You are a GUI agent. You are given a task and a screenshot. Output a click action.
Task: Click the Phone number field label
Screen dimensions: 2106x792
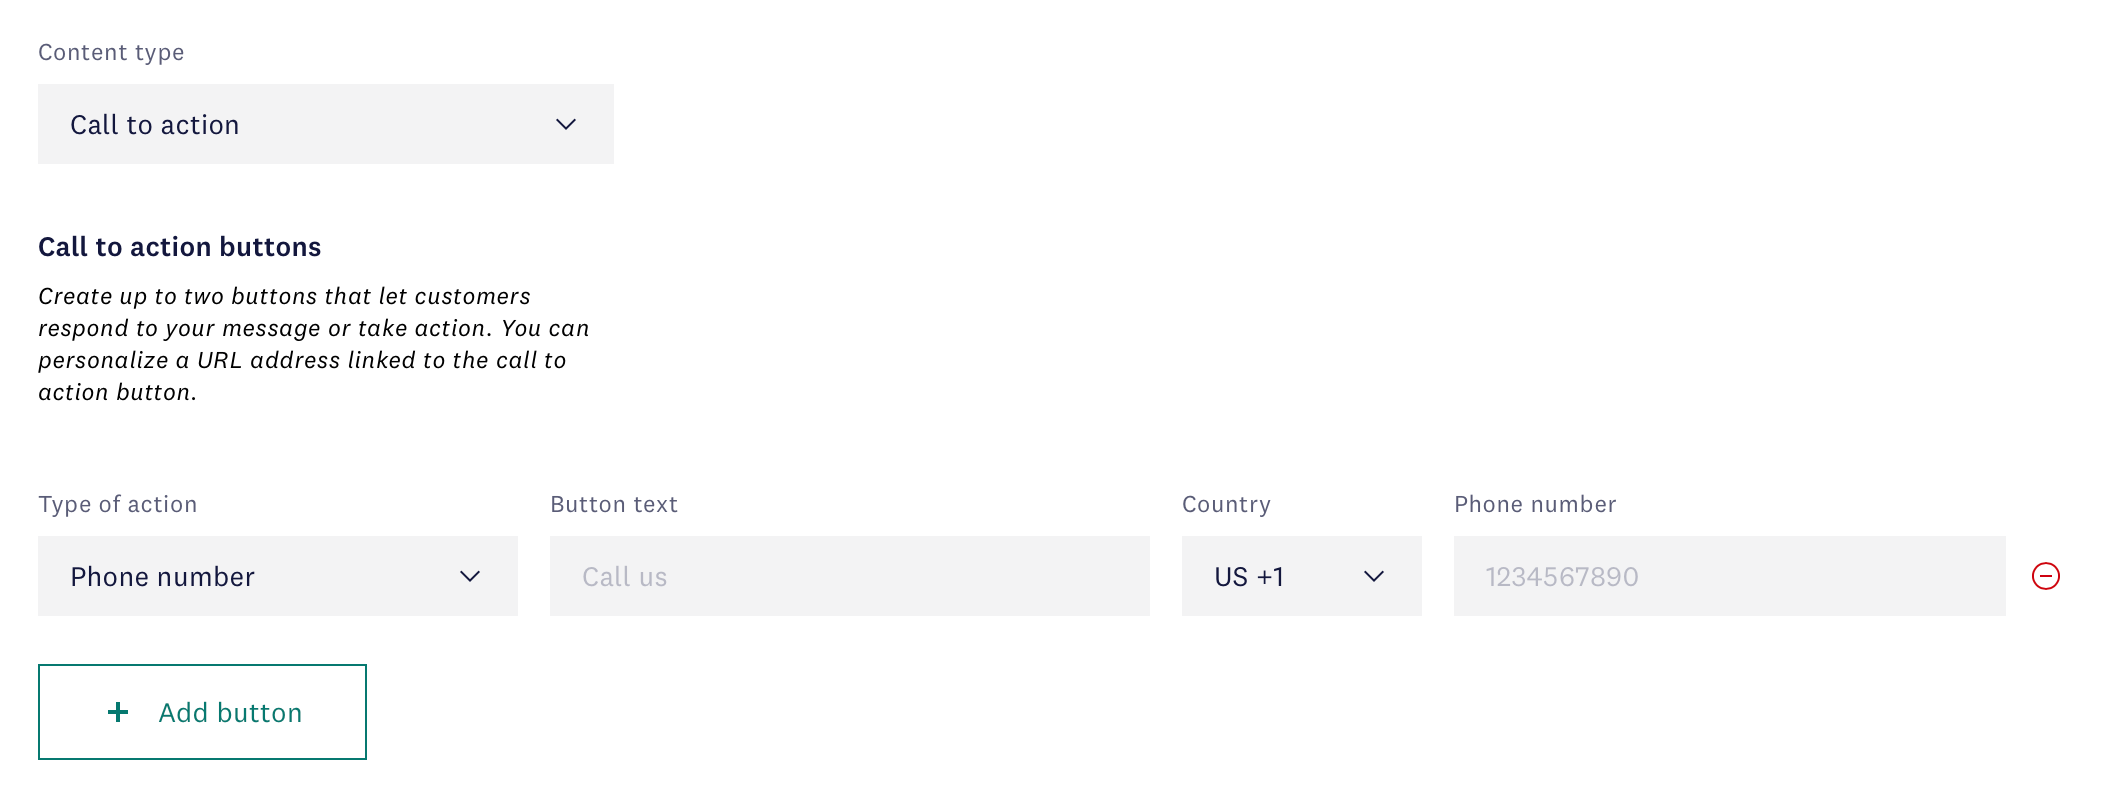(x=1535, y=504)
